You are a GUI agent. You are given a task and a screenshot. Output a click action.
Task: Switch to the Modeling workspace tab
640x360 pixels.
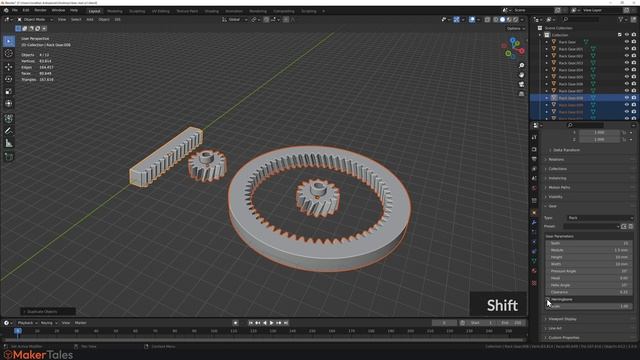click(115, 11)
